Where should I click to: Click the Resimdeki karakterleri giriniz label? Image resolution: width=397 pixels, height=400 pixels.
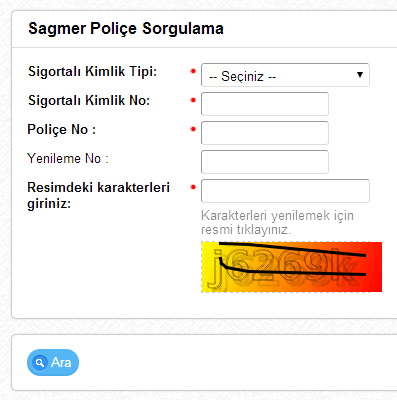click(x=99, y=195)
